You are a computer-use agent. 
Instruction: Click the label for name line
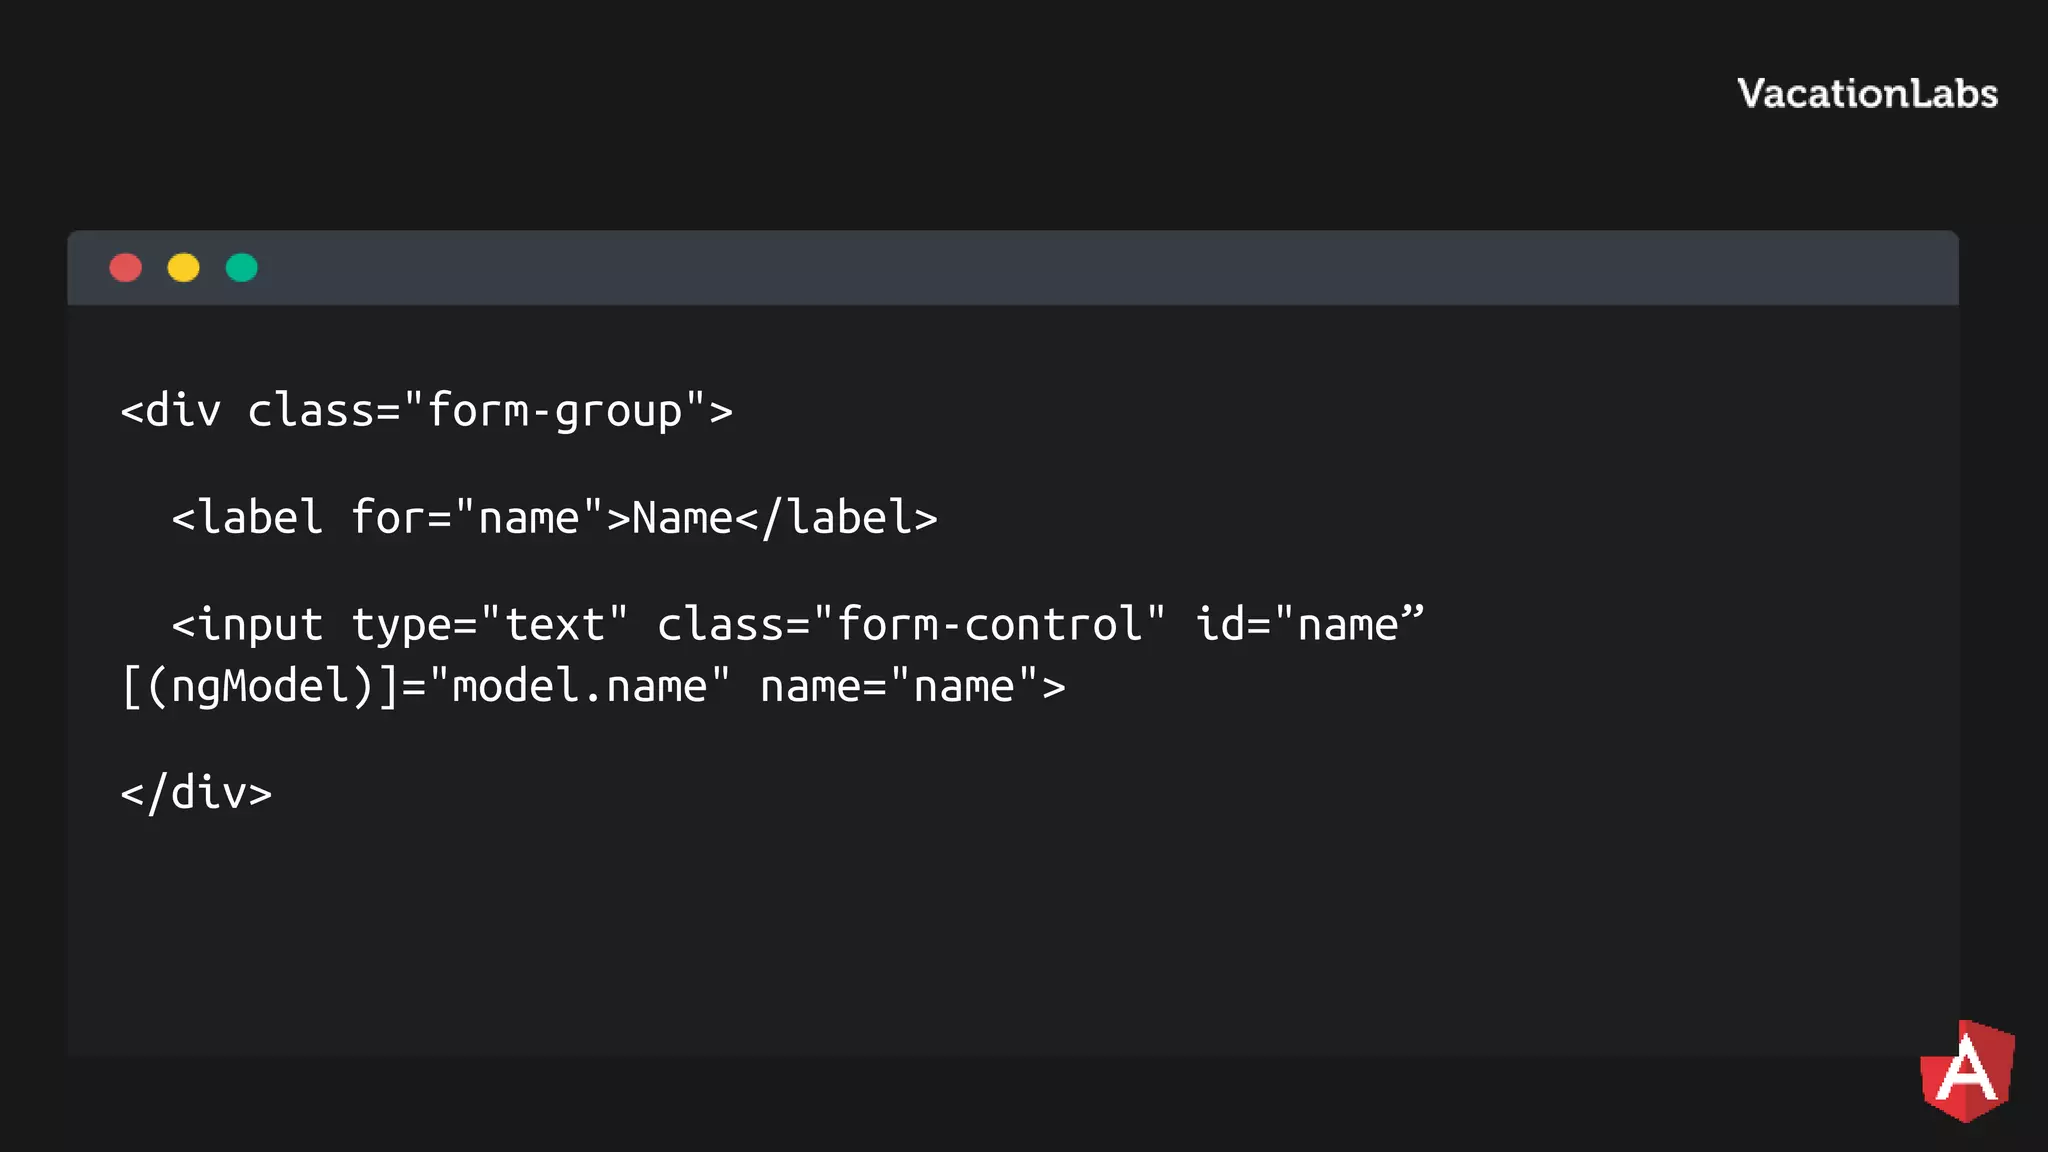pyautogui.click(x=555, y=518)
